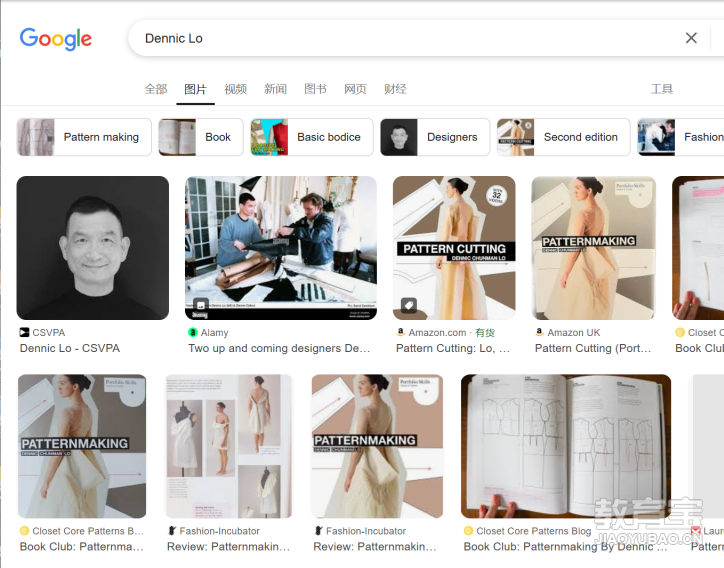
Task: Click the Alamy source favicon
Action: (x=193, y=332)
